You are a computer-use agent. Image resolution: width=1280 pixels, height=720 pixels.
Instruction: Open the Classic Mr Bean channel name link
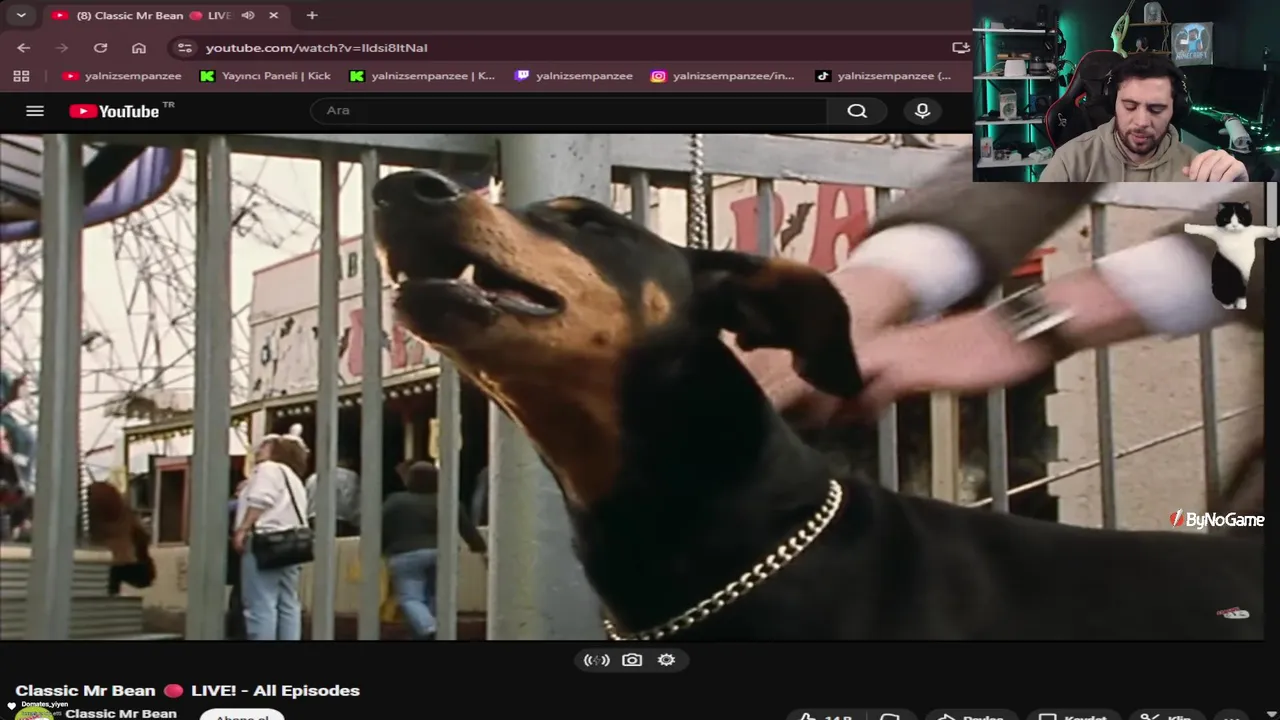point(121,713)
